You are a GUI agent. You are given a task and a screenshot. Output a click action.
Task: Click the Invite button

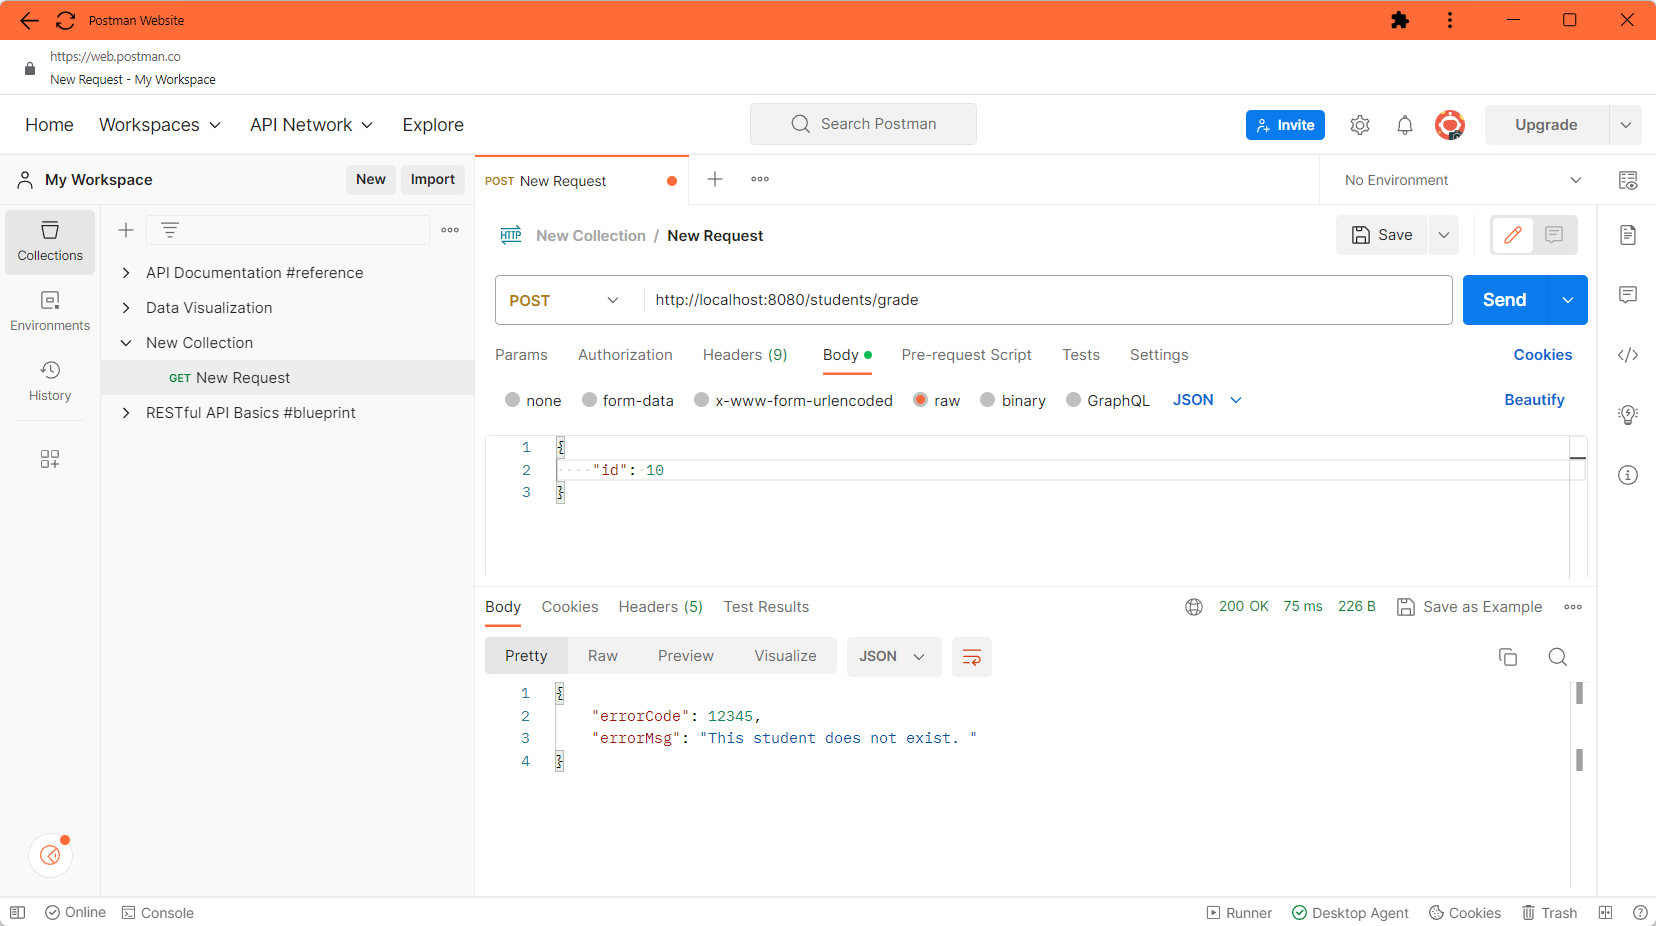(x=1285, y=125)
